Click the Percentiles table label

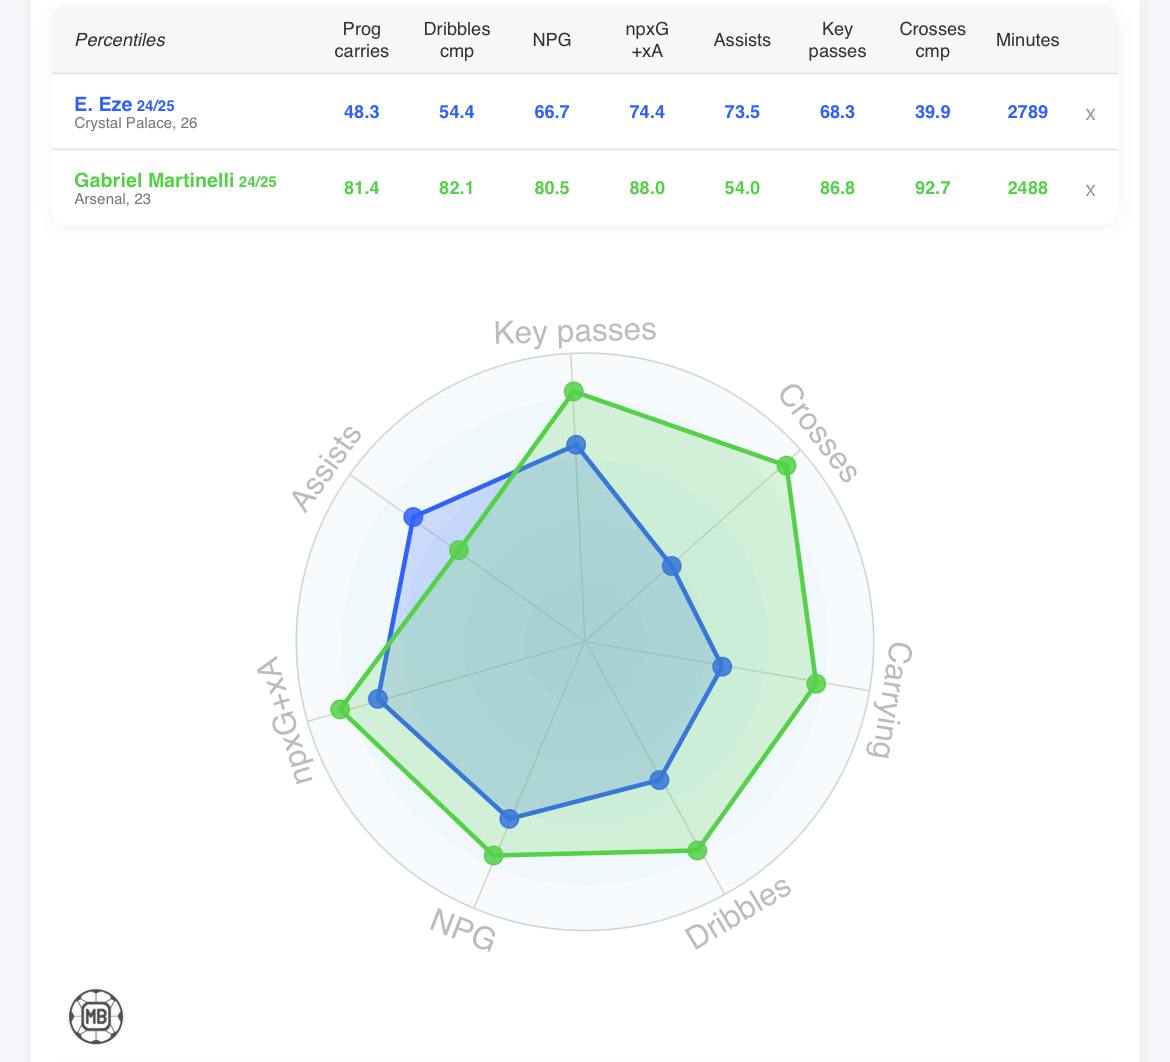click(x=120, y=40)
